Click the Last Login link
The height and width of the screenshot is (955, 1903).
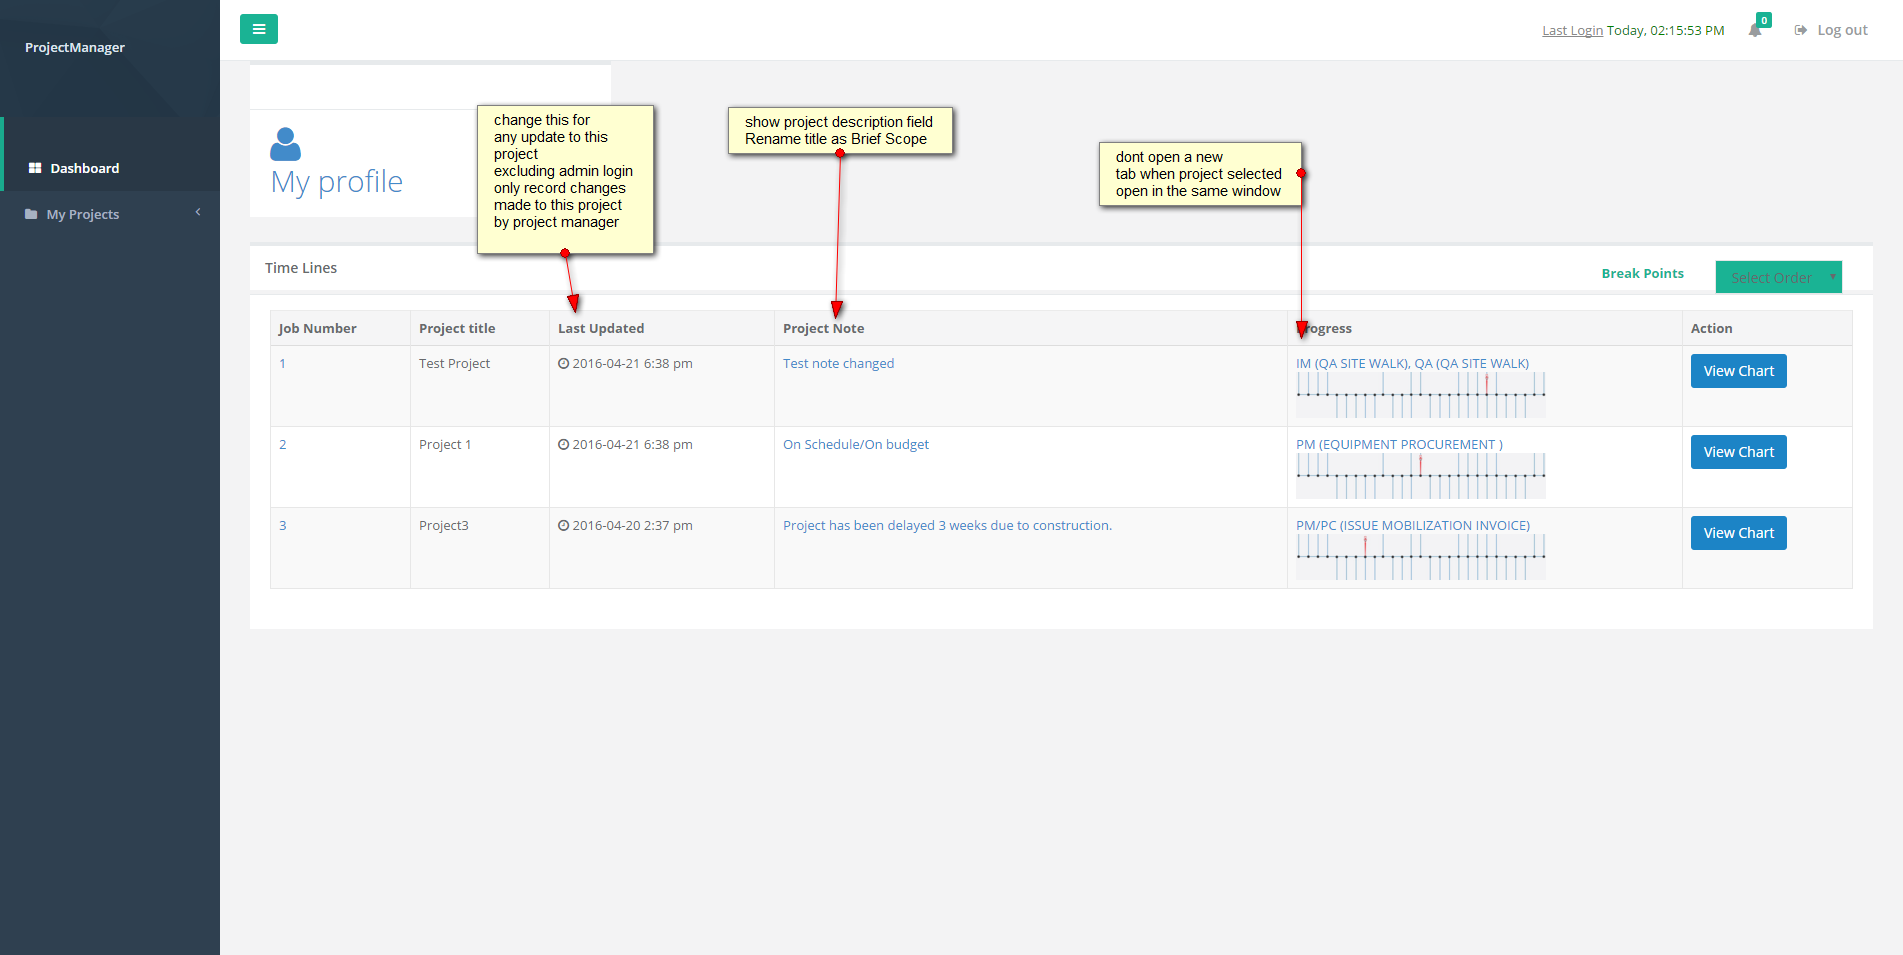click(1572, 30)
